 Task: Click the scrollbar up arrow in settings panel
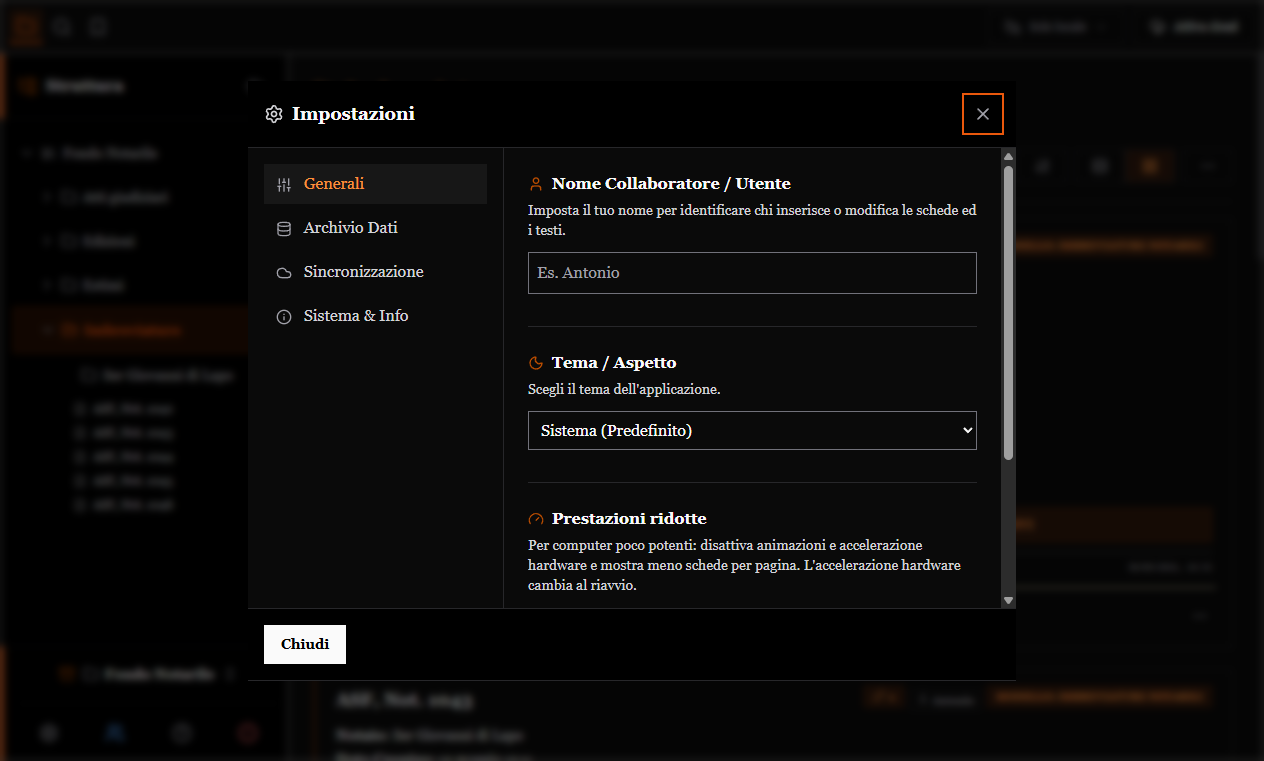point(1009,157)
